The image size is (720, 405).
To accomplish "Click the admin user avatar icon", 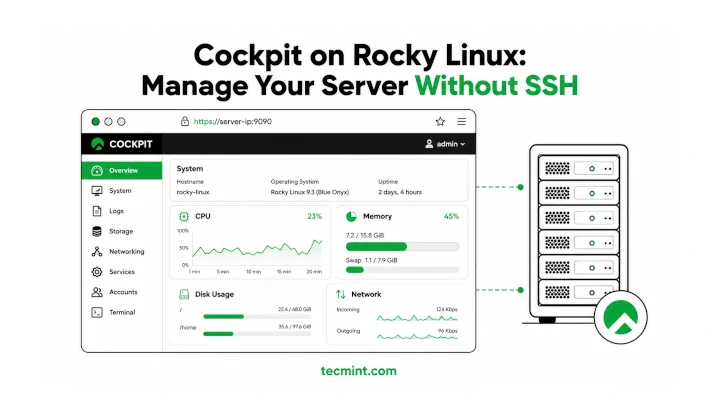I will tap(429, 144).
